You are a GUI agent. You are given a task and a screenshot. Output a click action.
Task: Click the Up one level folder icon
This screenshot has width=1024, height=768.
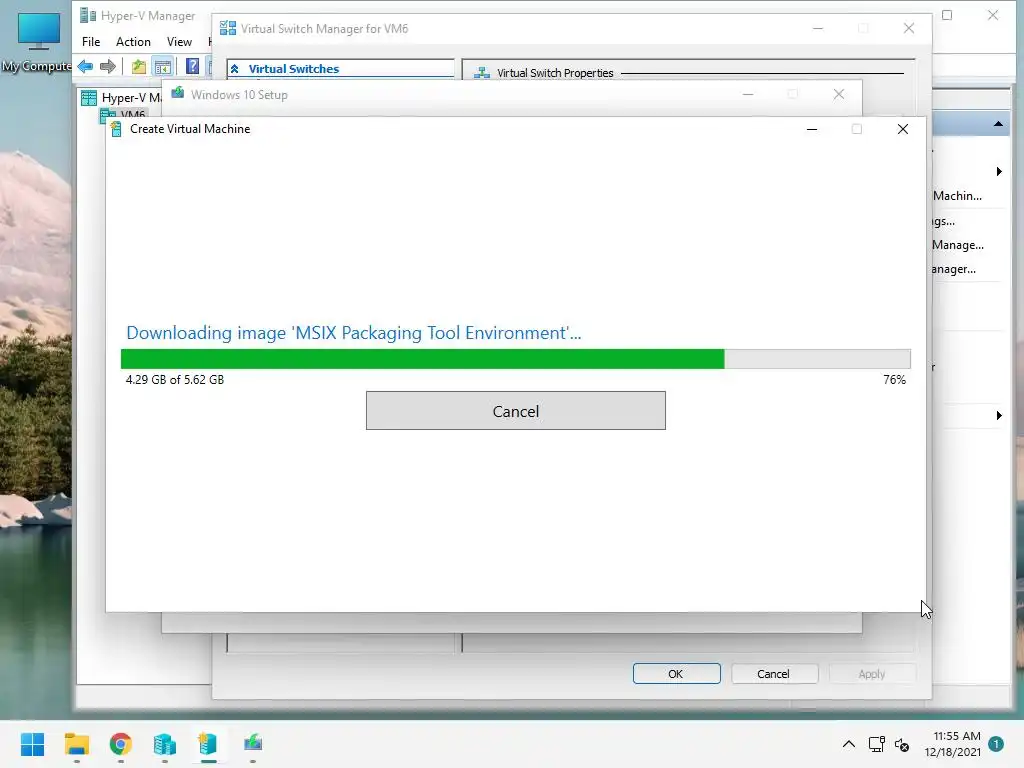(x=138, y=66)
